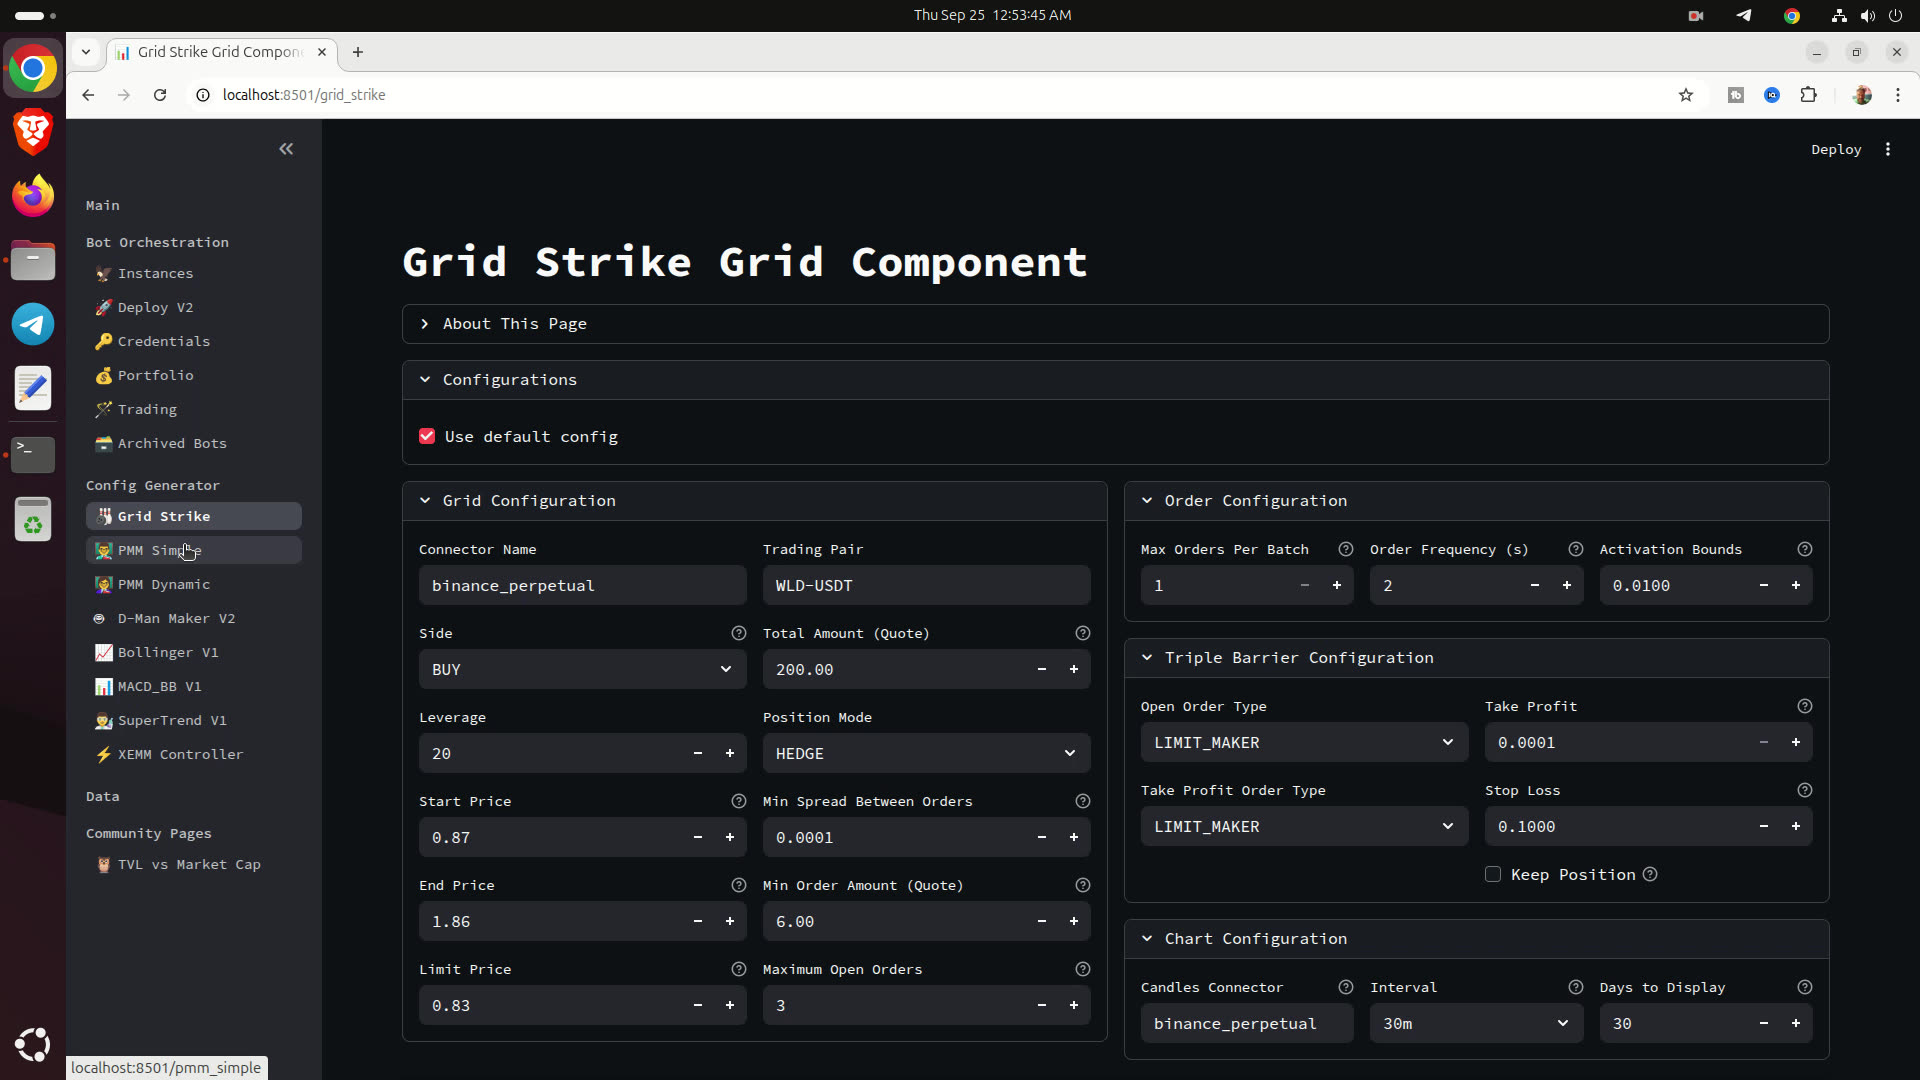This screenshot has height=1080, width=1920.
Task: Reload the page using the refresh icon
Action: point(160,95)
